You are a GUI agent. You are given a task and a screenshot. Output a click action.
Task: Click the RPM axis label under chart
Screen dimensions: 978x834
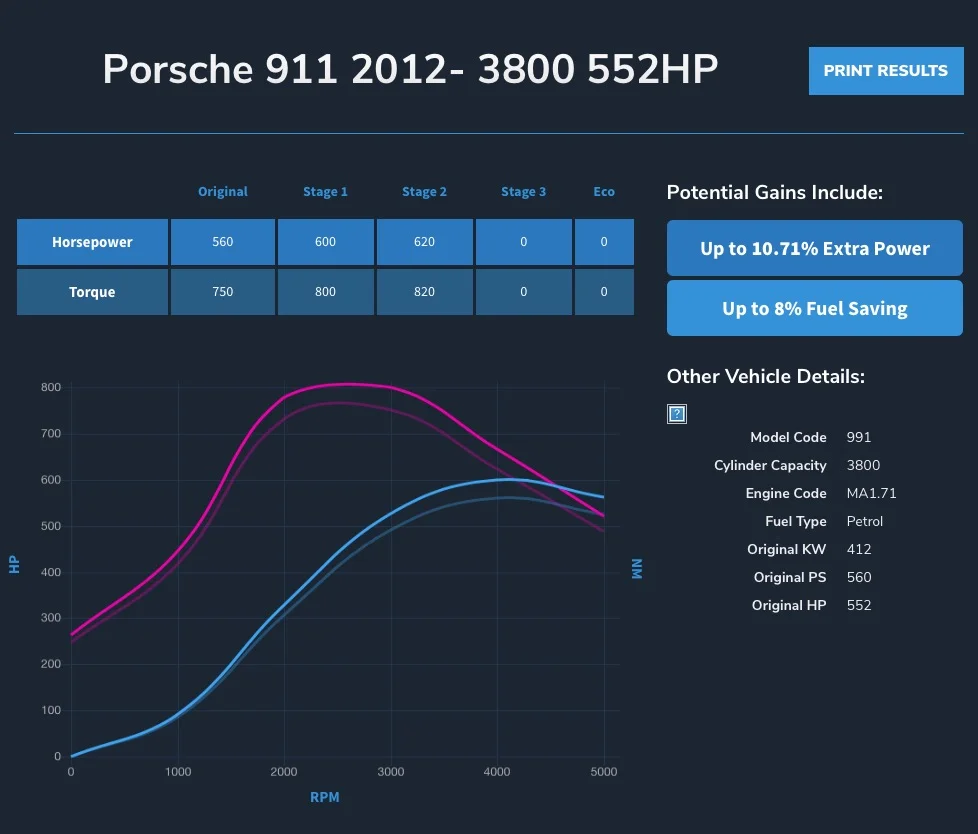click(x=325, y=797)
